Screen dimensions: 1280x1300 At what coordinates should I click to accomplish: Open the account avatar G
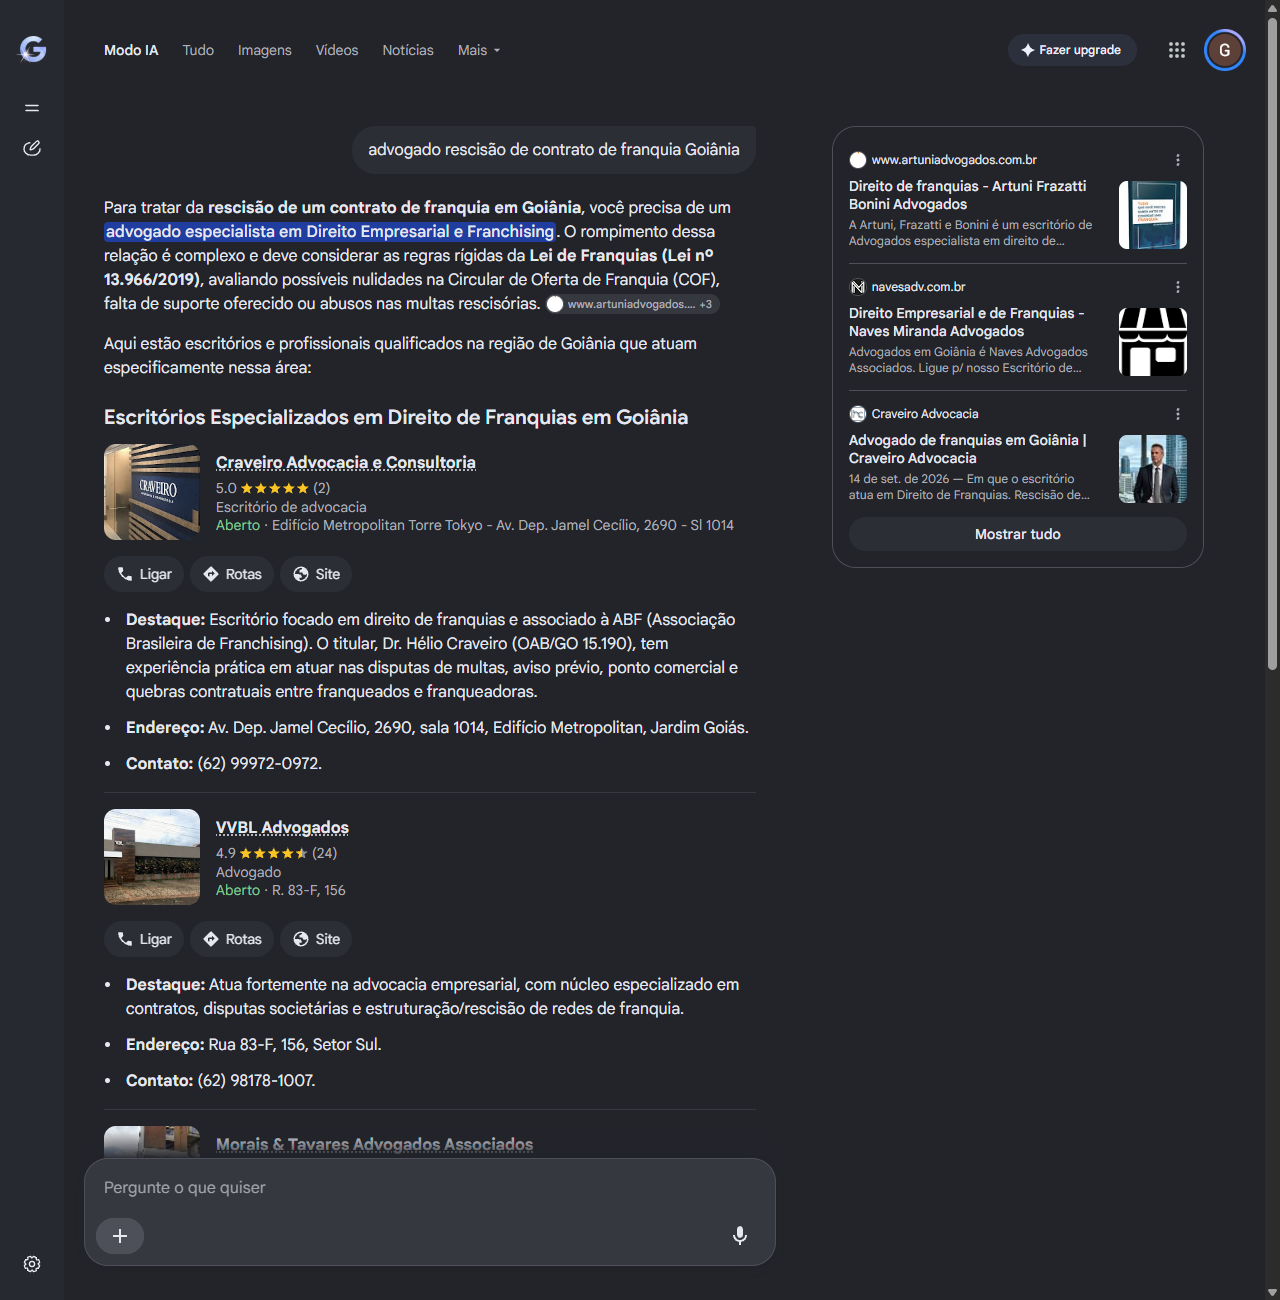tap(1225, 50)
